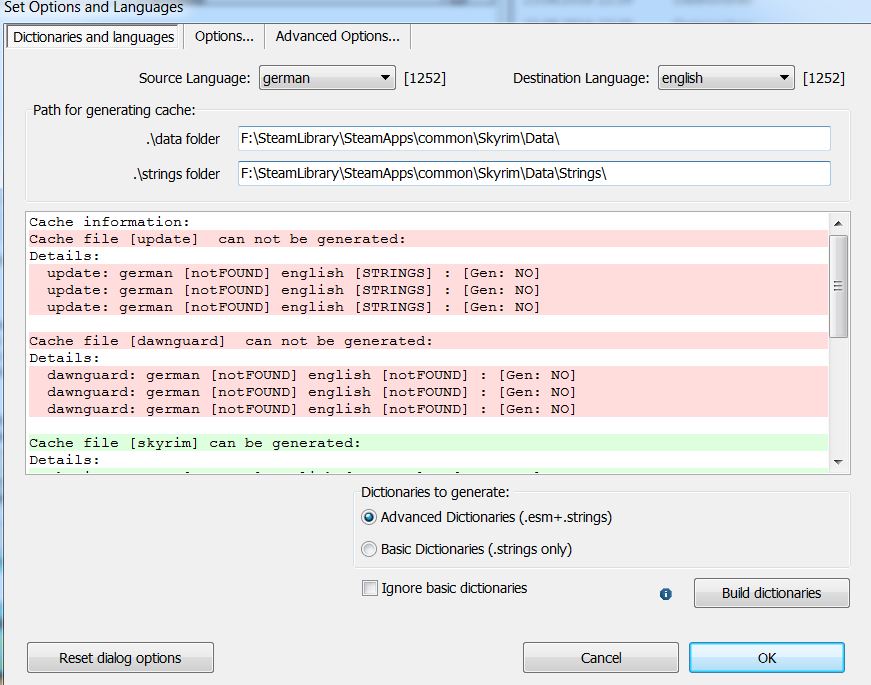The image size is (871, 685).
Task: Select Basic Dictionaries (.strings only) option
Action: 370,549
